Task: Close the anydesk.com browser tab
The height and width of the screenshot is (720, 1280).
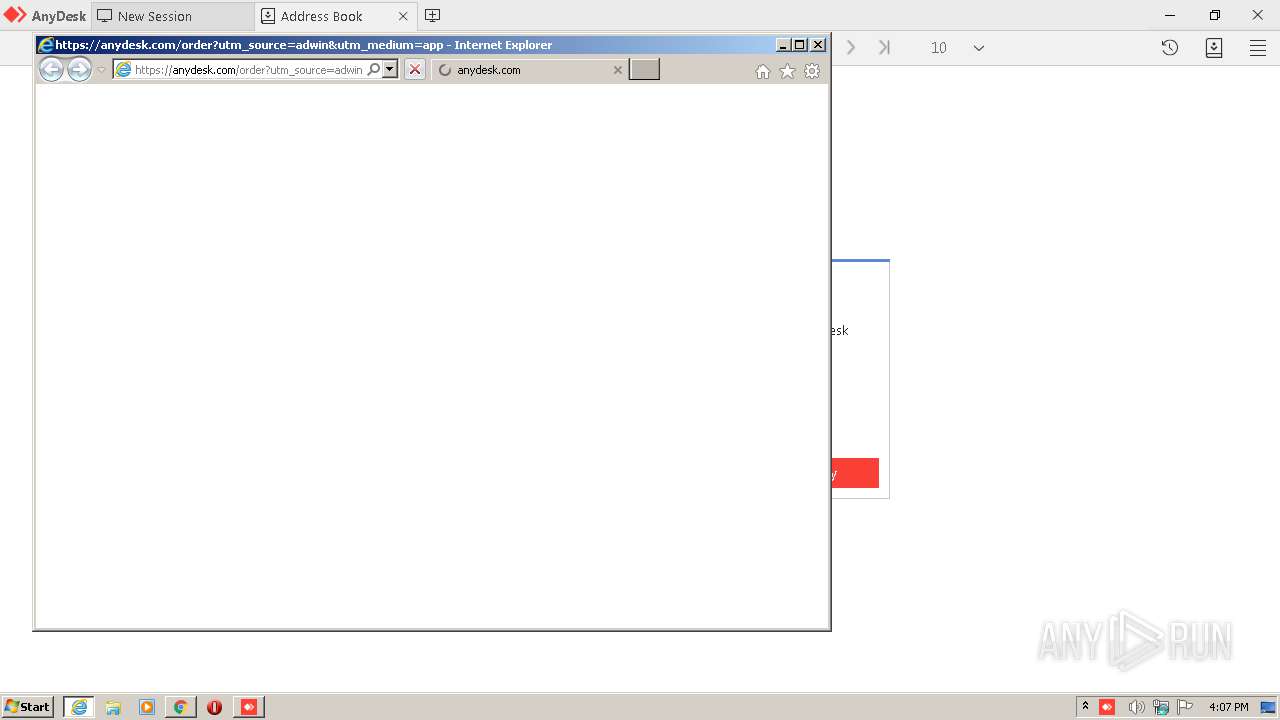Action: [618, 70]
